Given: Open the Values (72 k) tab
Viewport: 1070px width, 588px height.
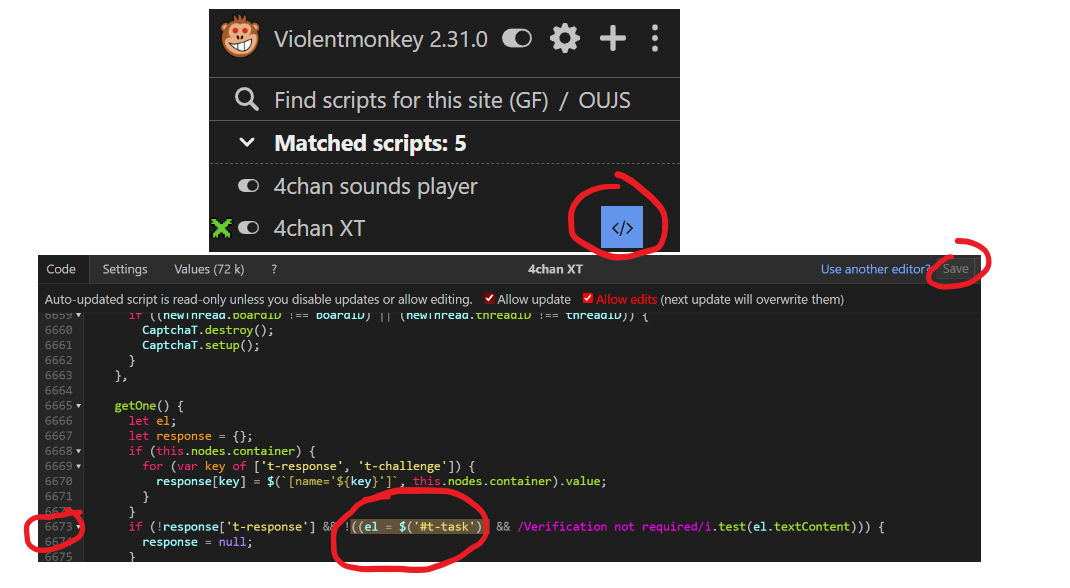Looking at the screenshot, I should (209, 269).
